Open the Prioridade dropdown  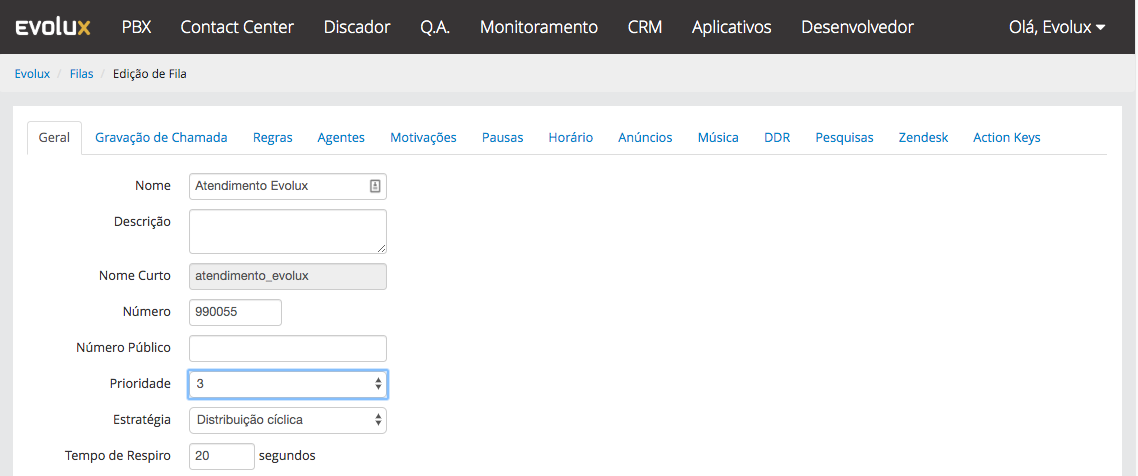coord(287,385)
